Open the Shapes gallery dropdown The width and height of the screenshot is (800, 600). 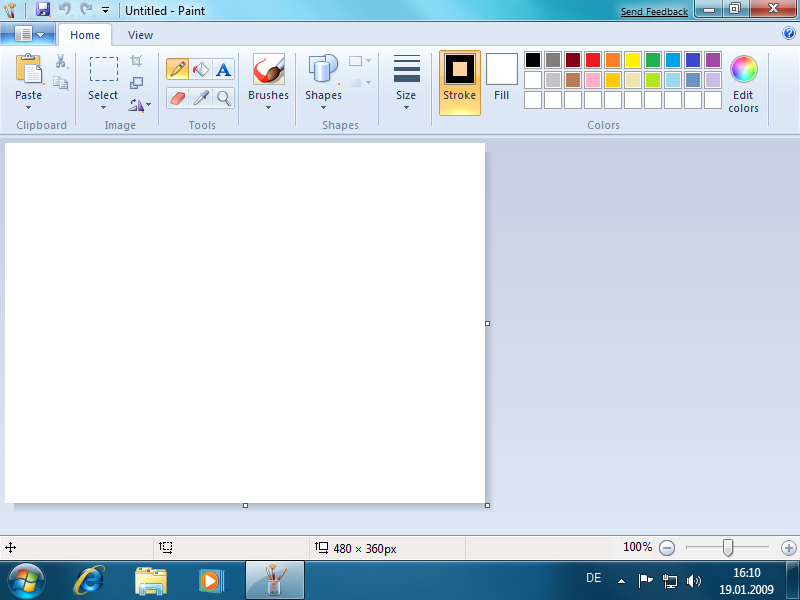click(323, 107)
